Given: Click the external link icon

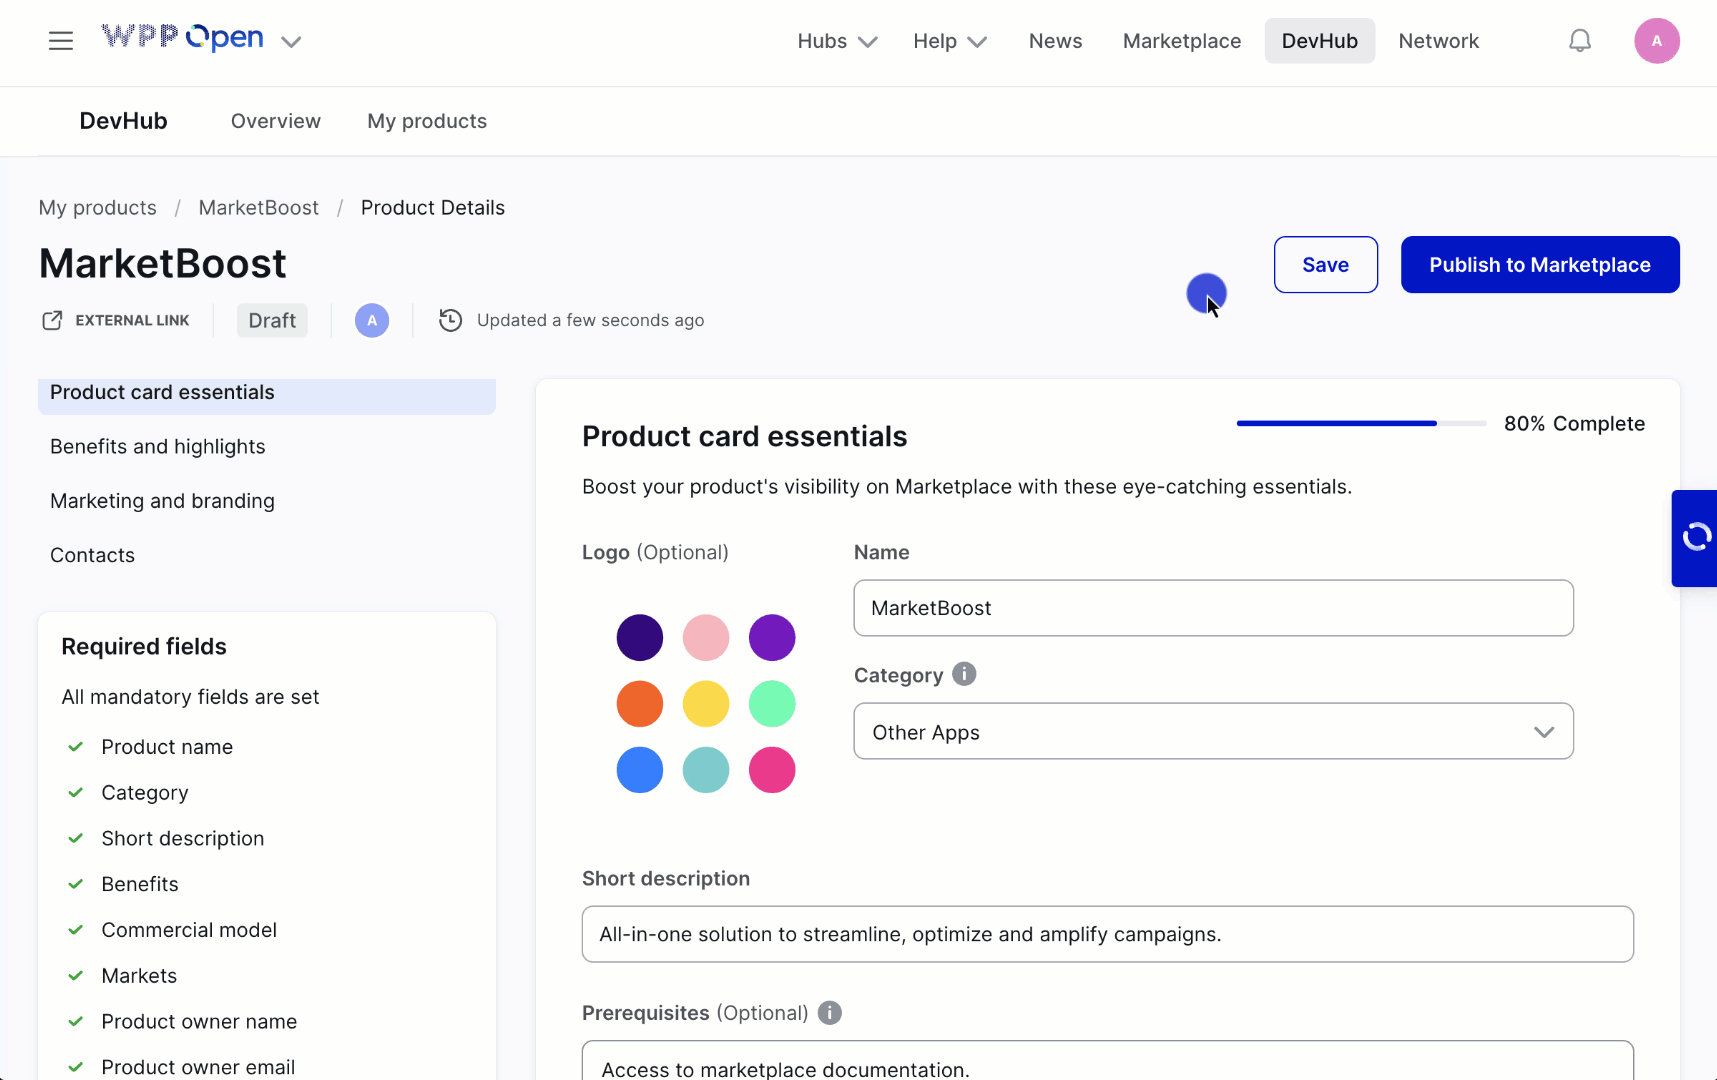Looking at the screenshot, I should coord(52,320).
